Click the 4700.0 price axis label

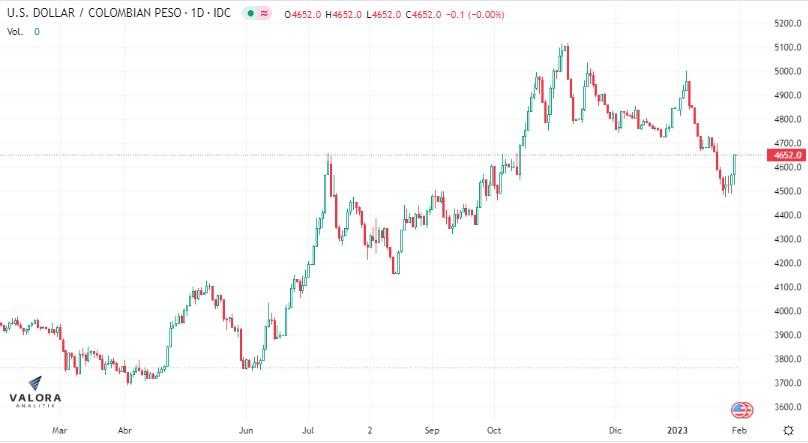tap(787, 143)
